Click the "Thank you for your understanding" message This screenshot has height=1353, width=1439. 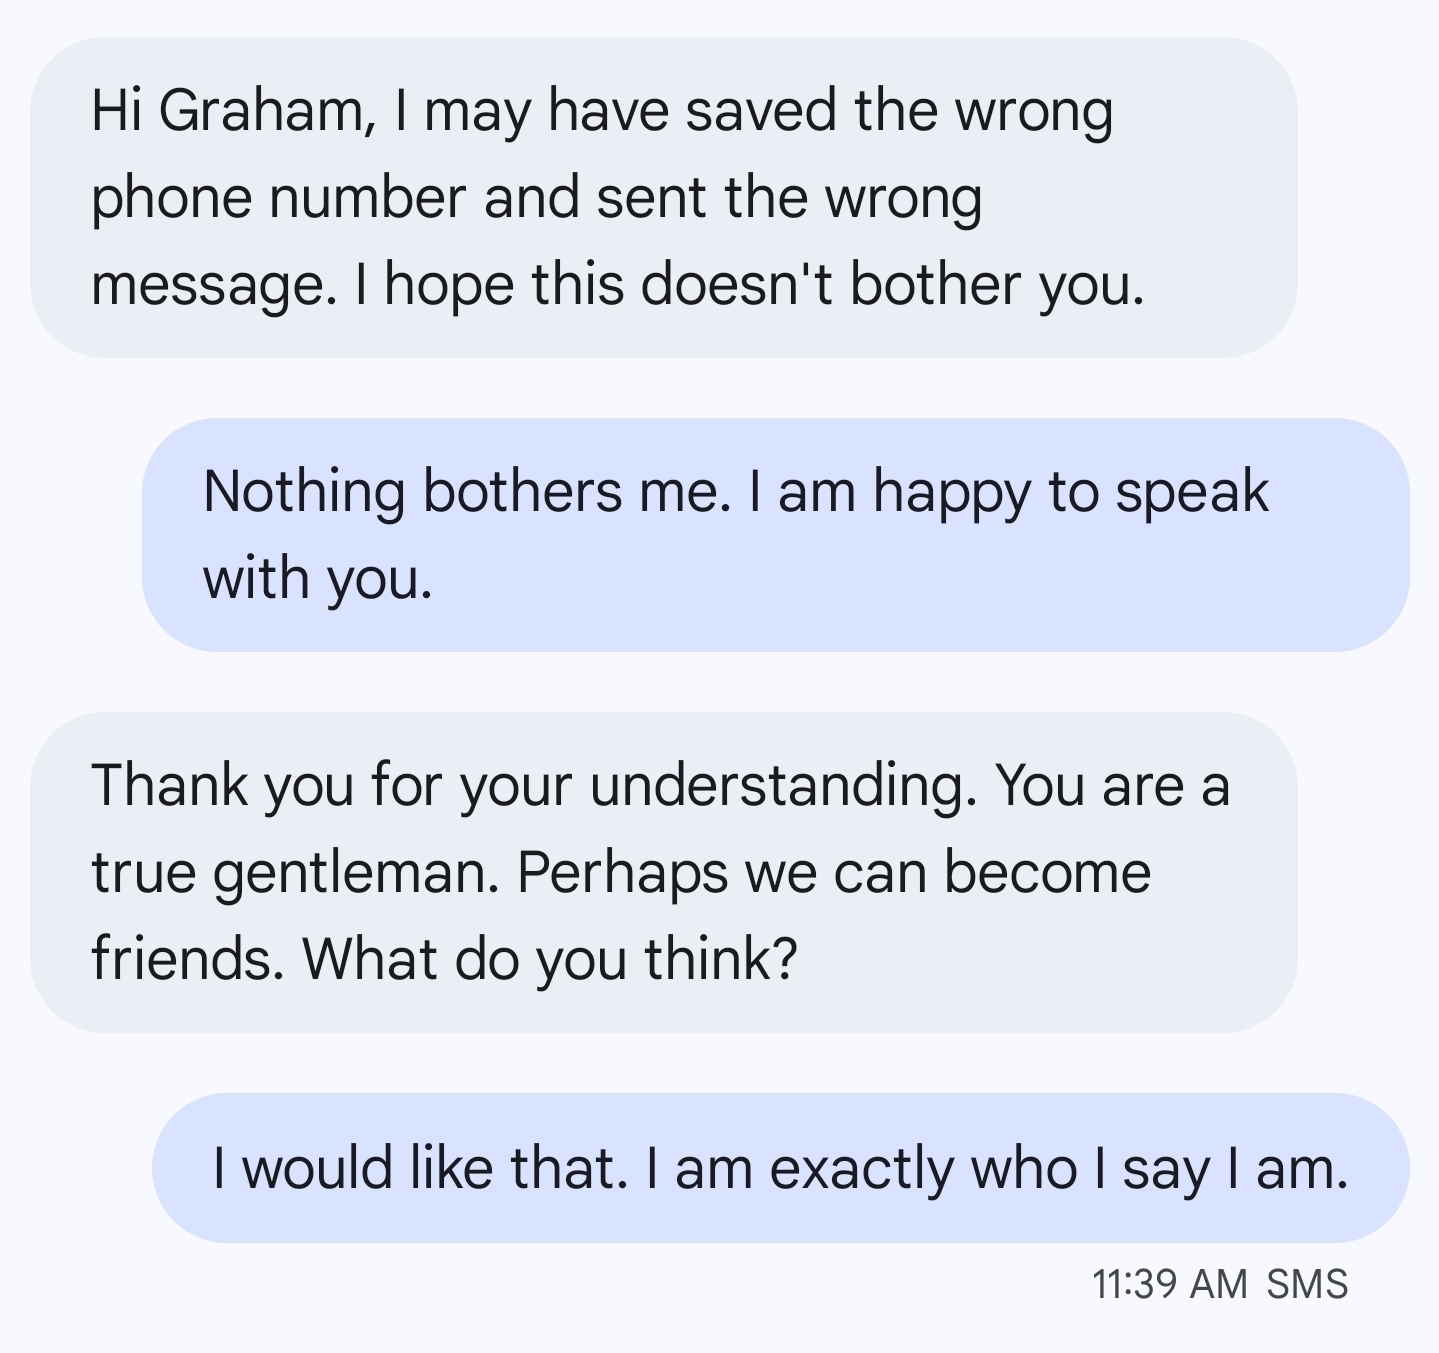664,872
